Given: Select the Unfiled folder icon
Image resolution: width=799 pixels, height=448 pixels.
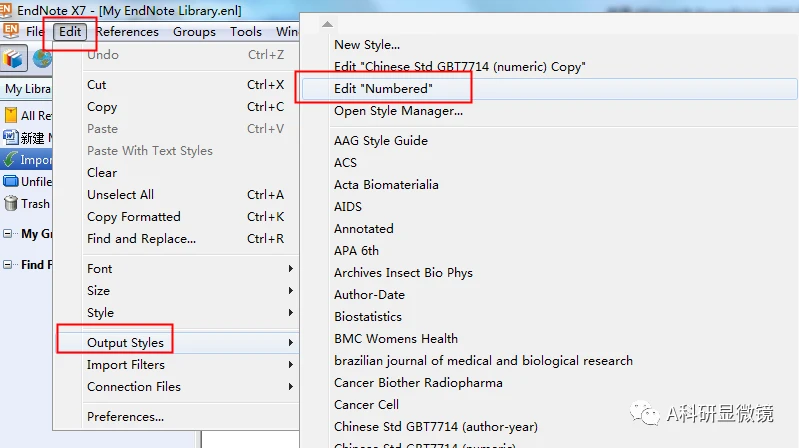Looking at the screenshot, I should pyautogui.click(x=10, y=181).
